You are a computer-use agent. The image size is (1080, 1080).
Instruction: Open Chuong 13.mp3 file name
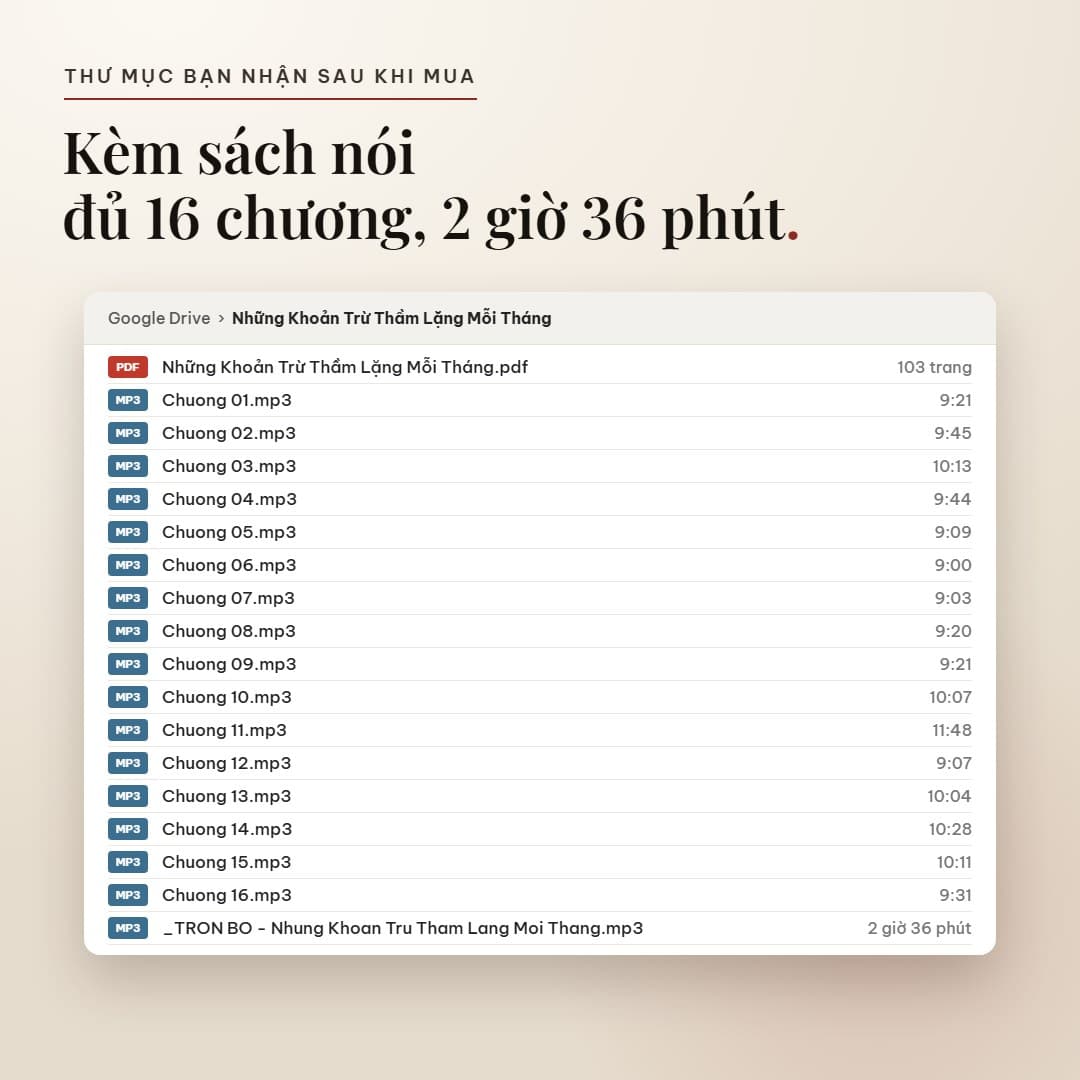point(227,798)
